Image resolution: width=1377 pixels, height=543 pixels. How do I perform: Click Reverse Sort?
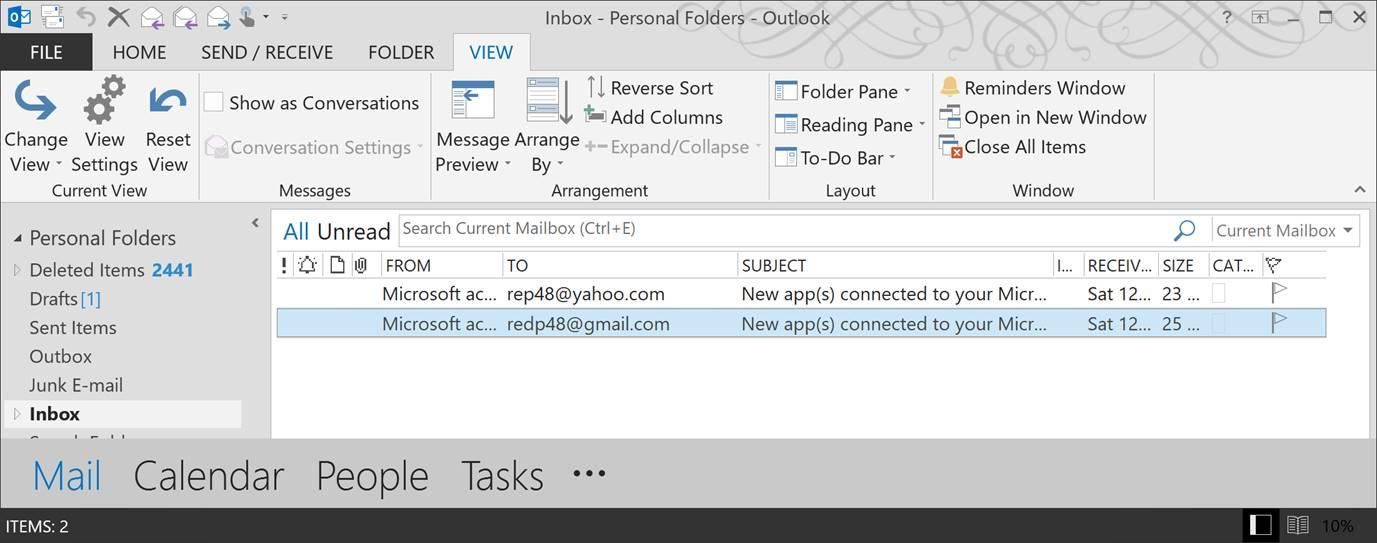pos(649,88)
